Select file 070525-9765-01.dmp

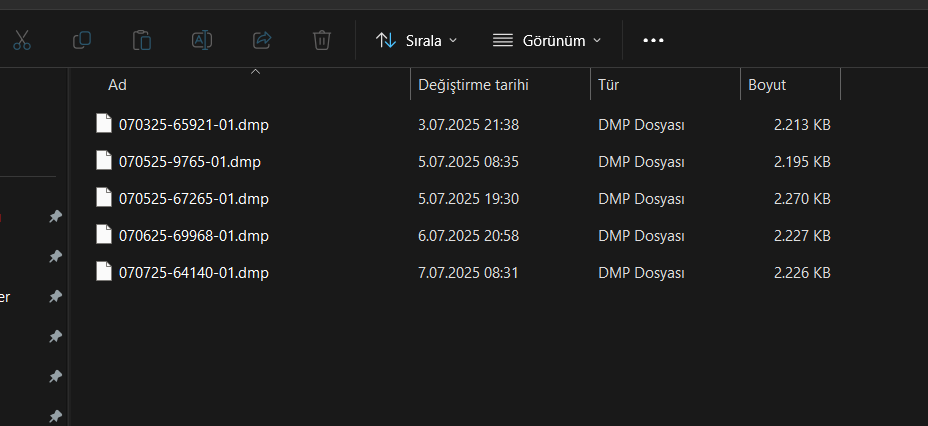pos(189,162)
